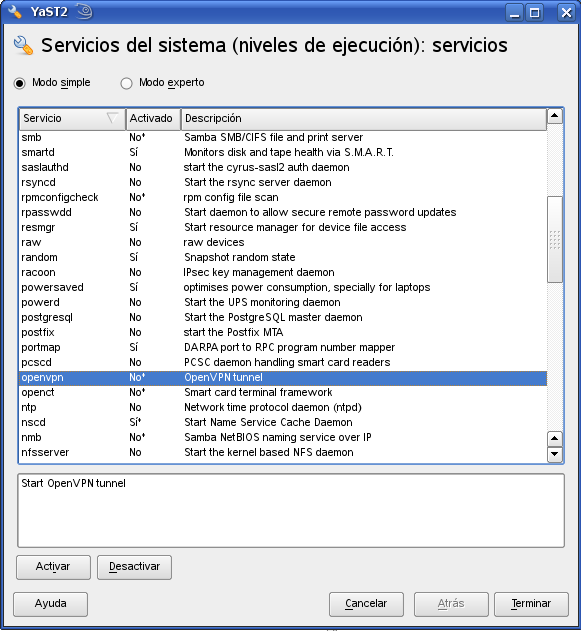Click 'IPsec key management daemon' description
581x631 pixels.
click(x=259, y=272)
